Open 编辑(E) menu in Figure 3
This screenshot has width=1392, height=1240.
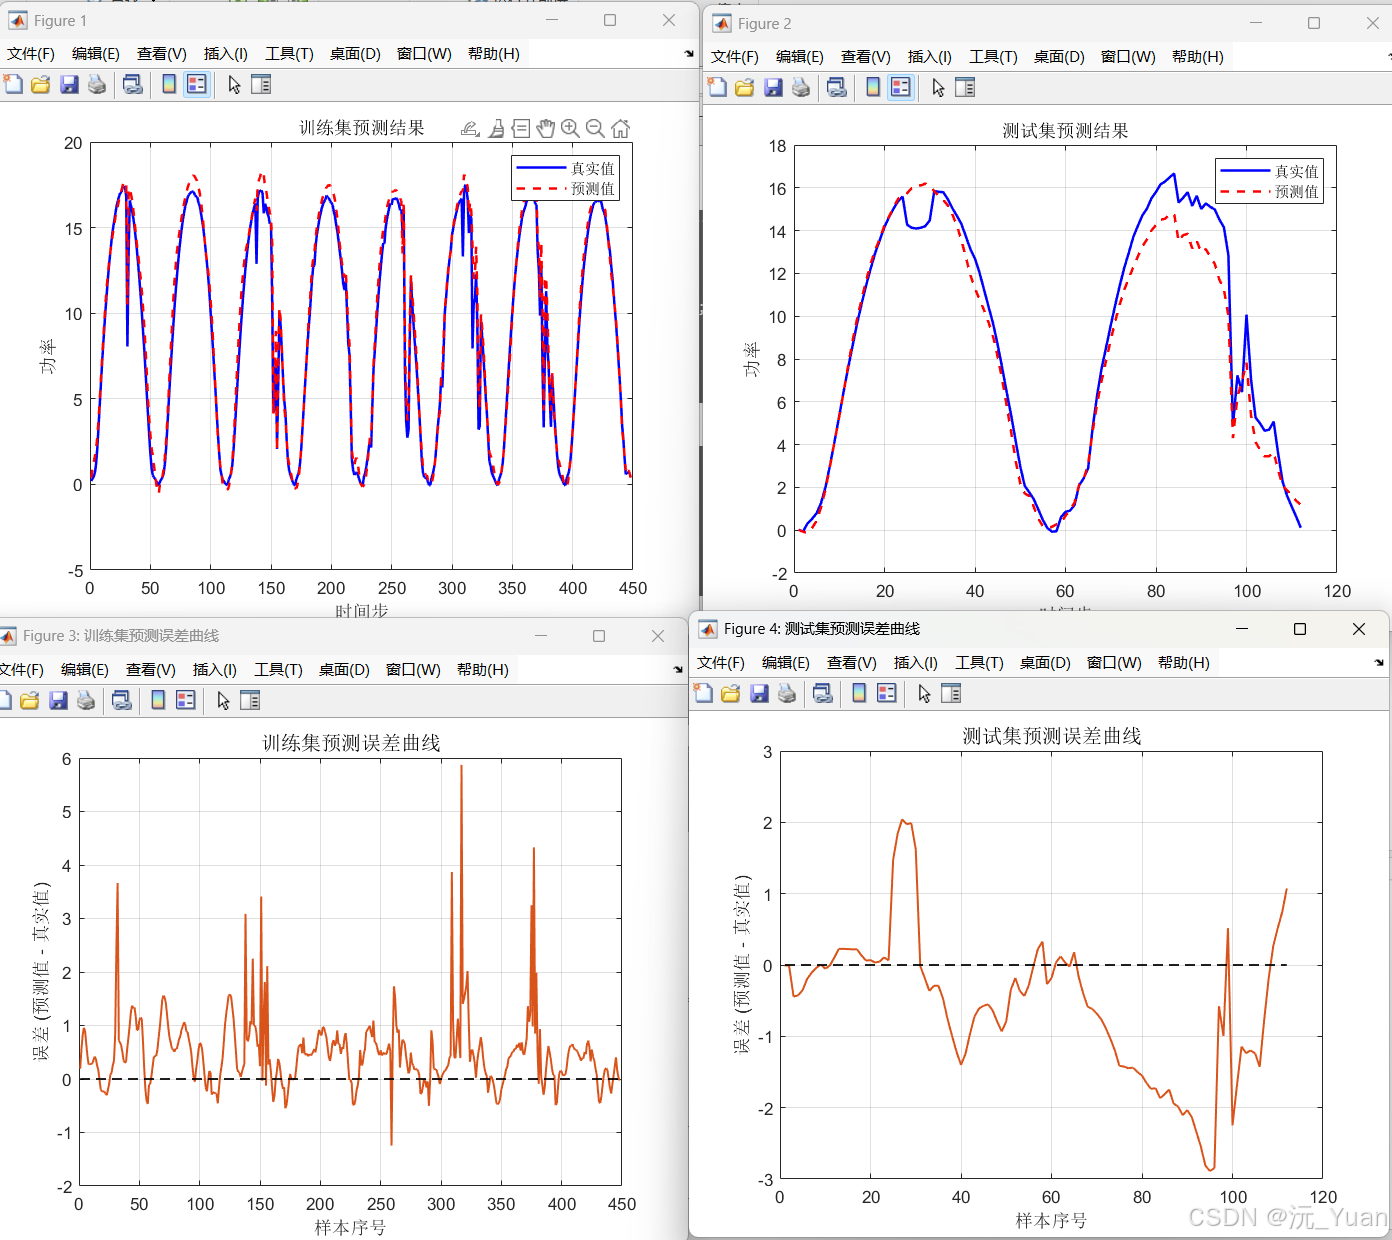click(x=85, y=670)
